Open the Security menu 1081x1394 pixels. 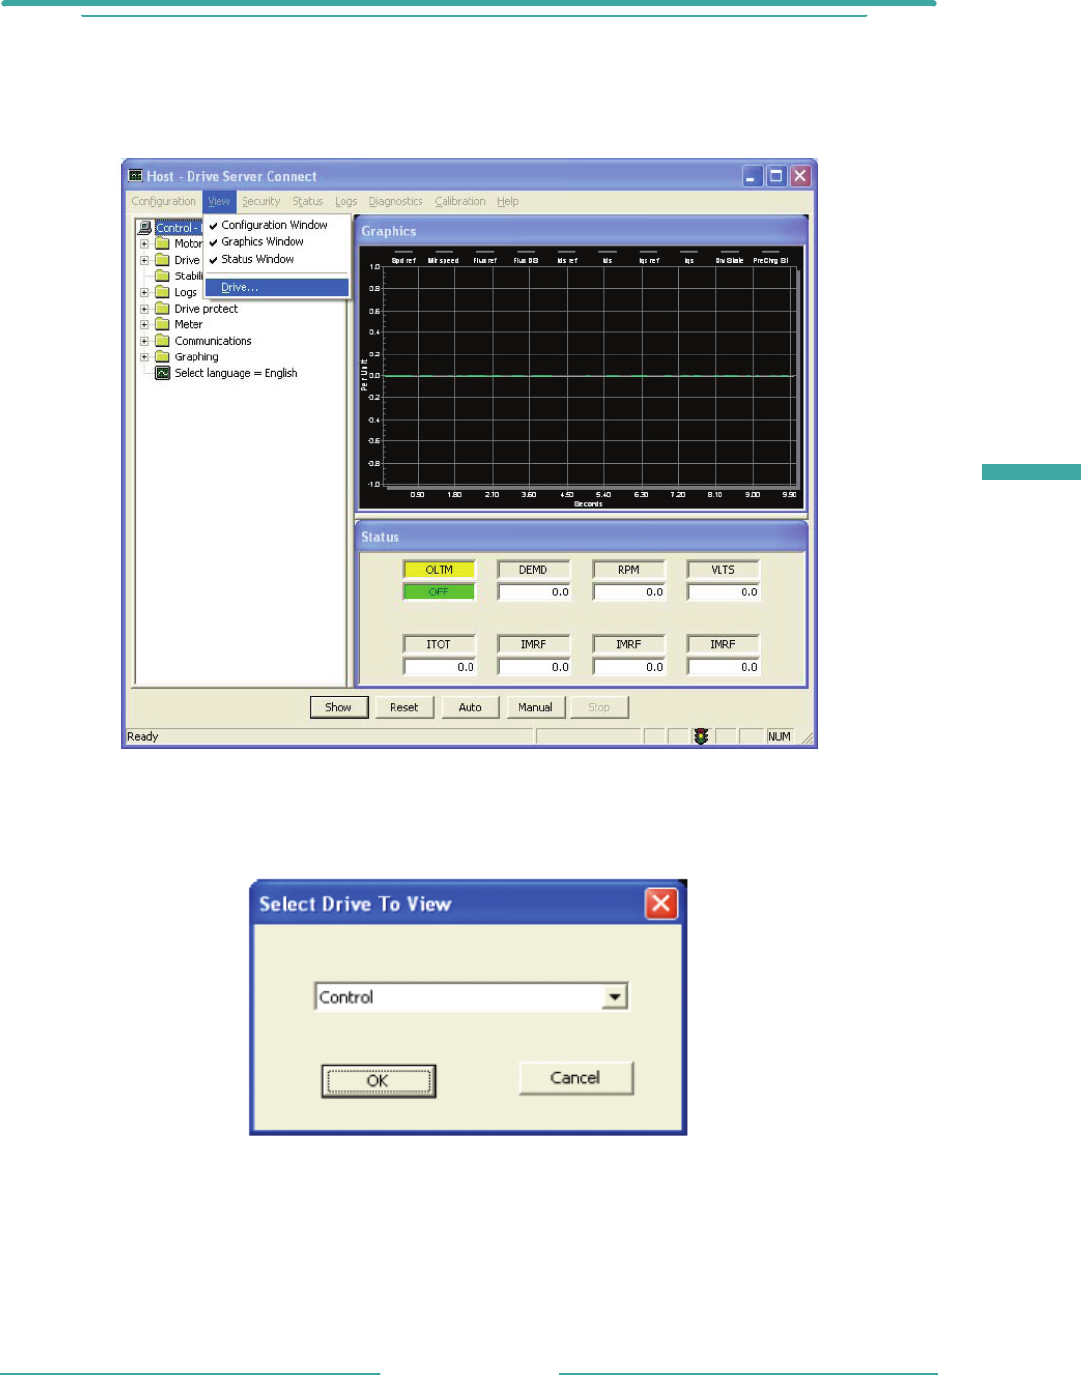point(261,201)
